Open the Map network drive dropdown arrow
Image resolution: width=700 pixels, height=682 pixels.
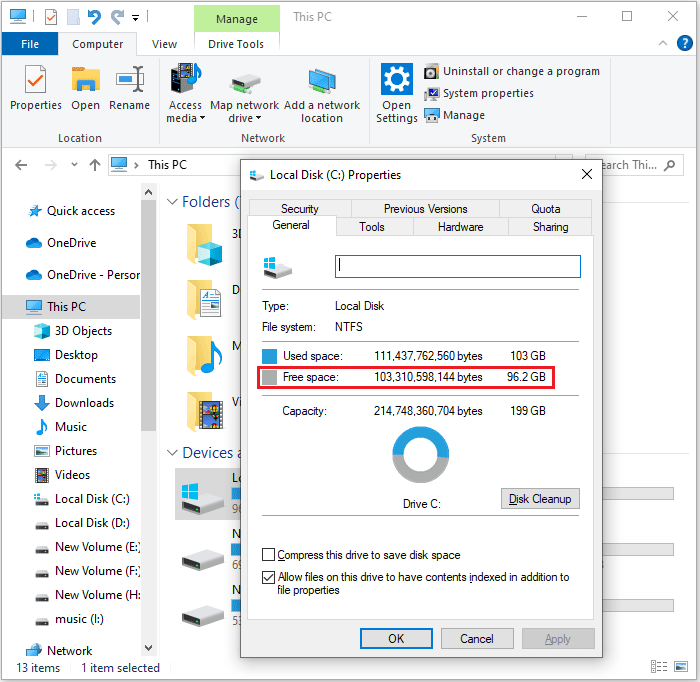click(x=258, y=118)
